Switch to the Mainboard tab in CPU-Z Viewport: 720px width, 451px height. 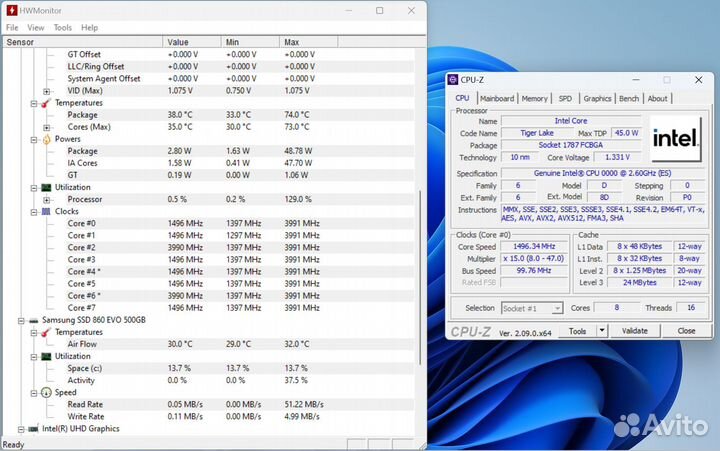click(x=497, y=98)
